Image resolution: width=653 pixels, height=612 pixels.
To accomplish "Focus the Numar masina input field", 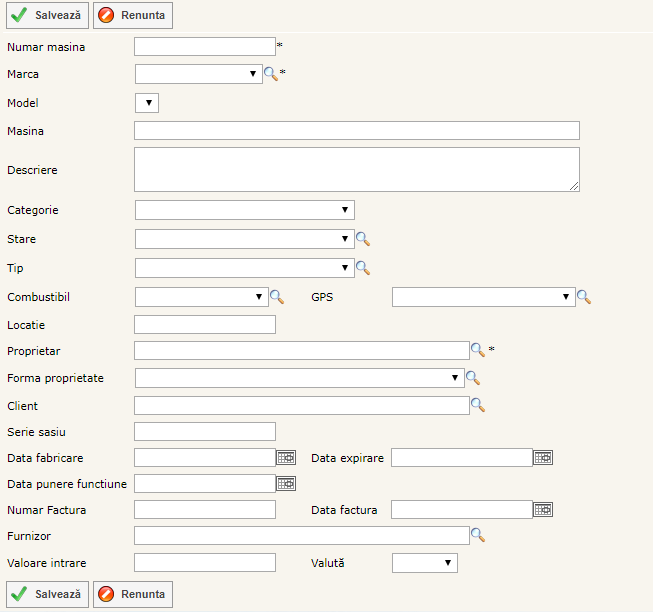I will (204, 46).
